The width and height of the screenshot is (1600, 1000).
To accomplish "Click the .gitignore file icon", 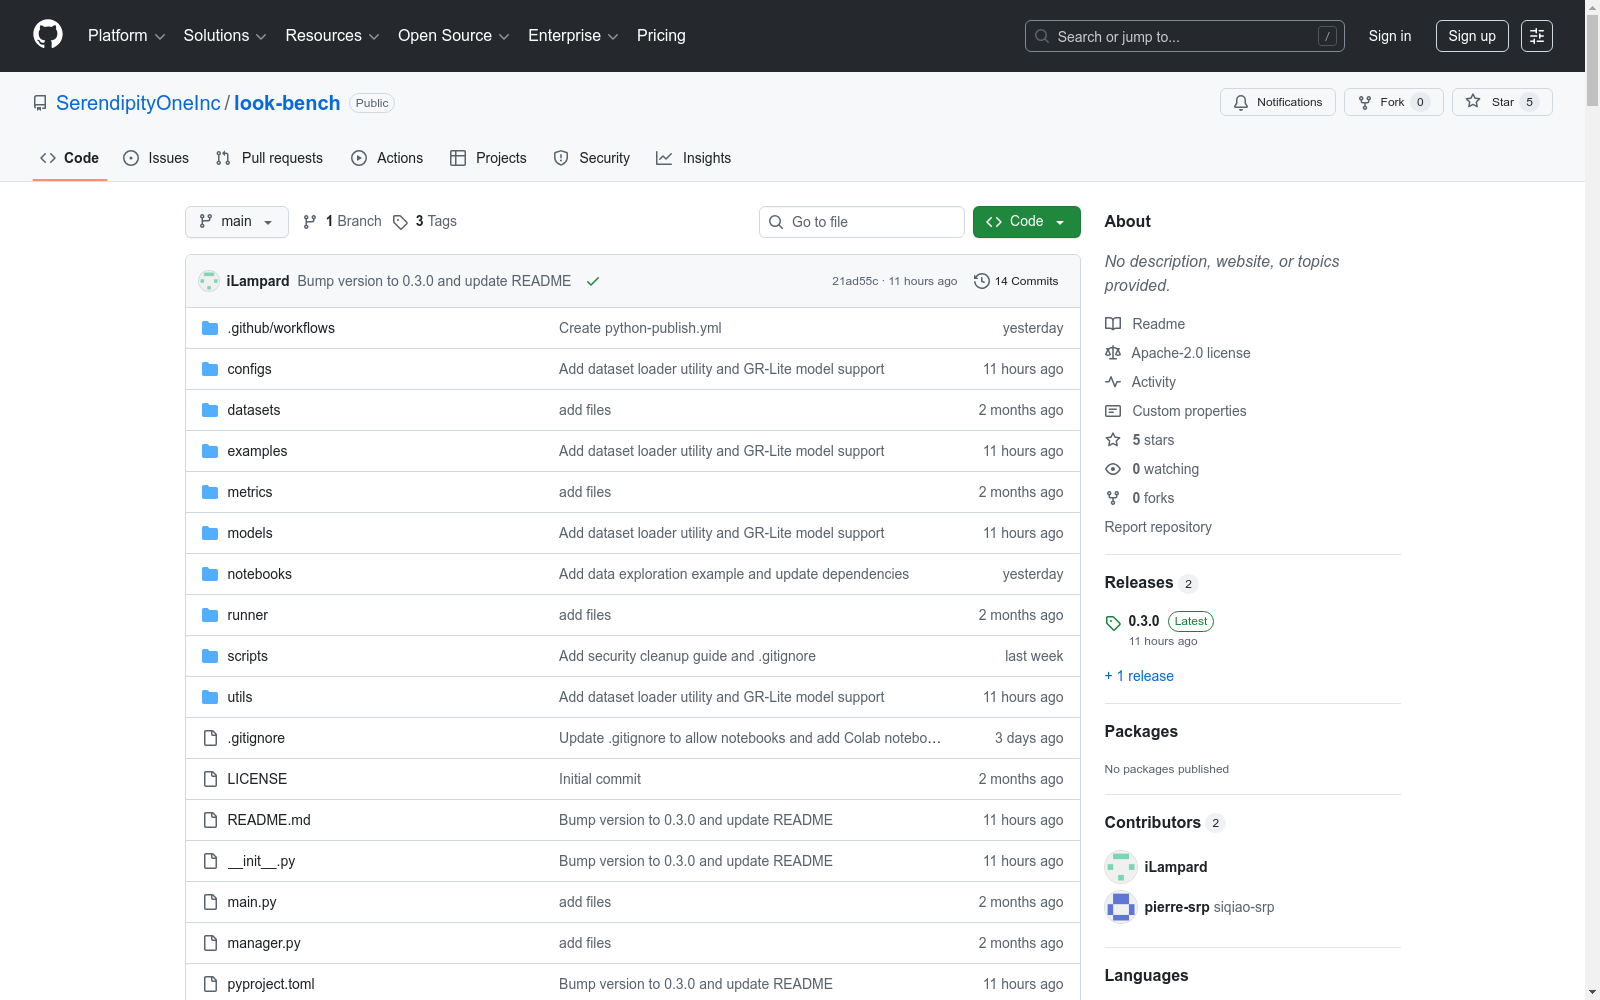I will [210, 738].
